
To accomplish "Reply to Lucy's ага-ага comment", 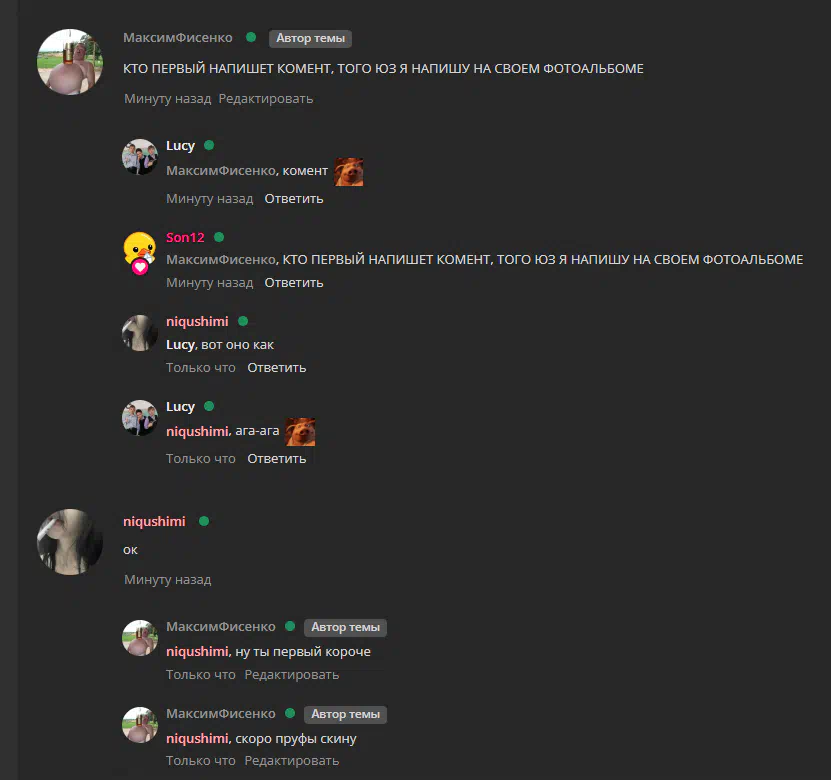I will pos(277,458).
